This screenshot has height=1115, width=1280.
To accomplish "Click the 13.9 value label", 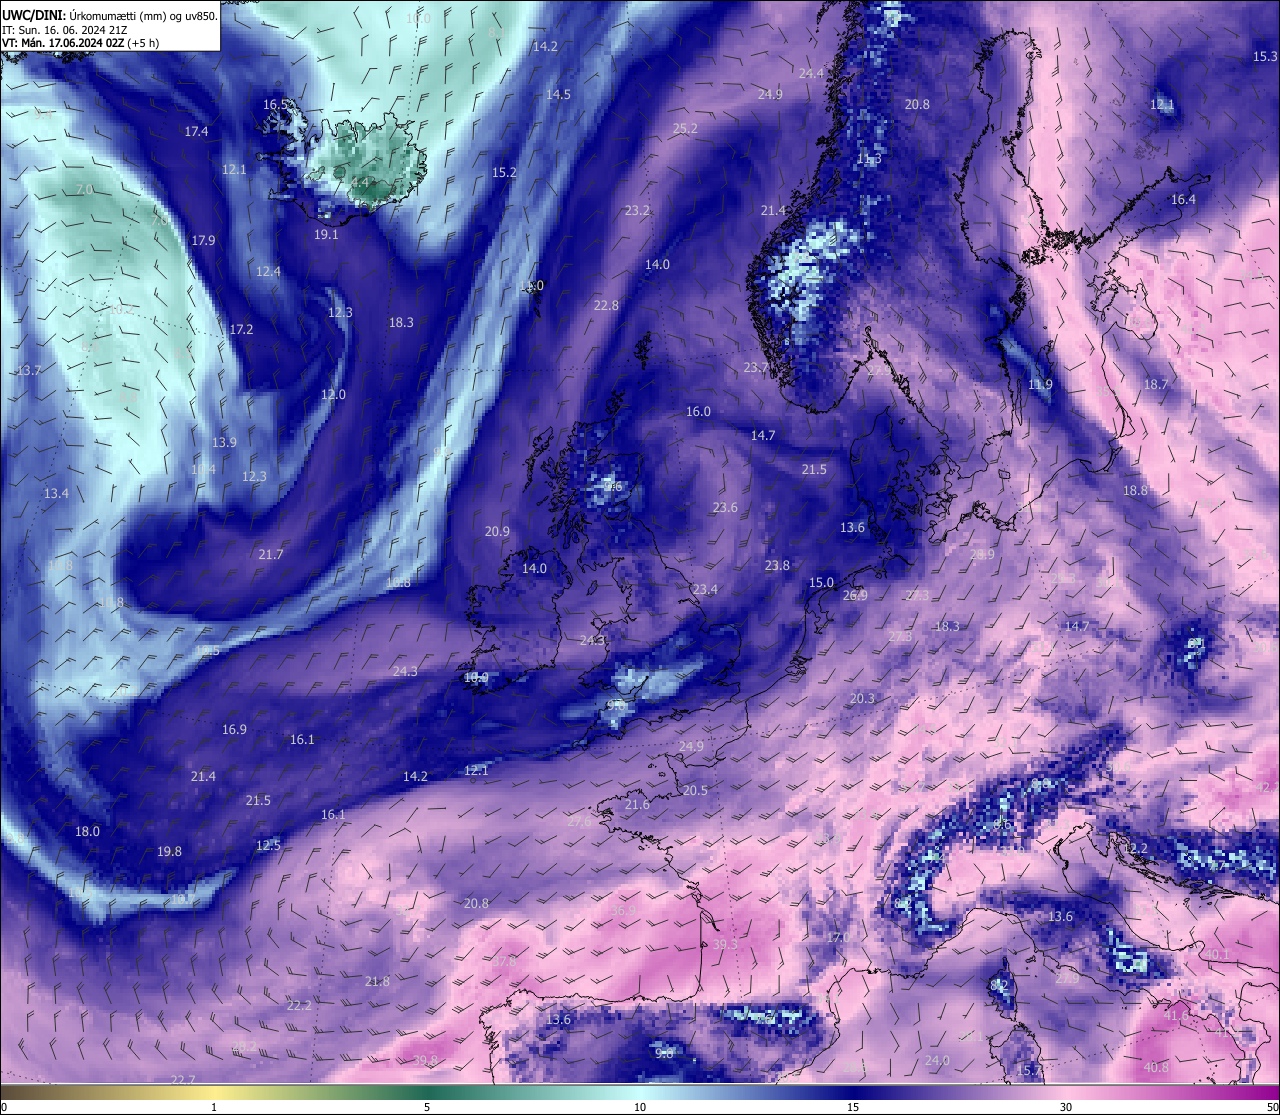I will coord(224,442).
